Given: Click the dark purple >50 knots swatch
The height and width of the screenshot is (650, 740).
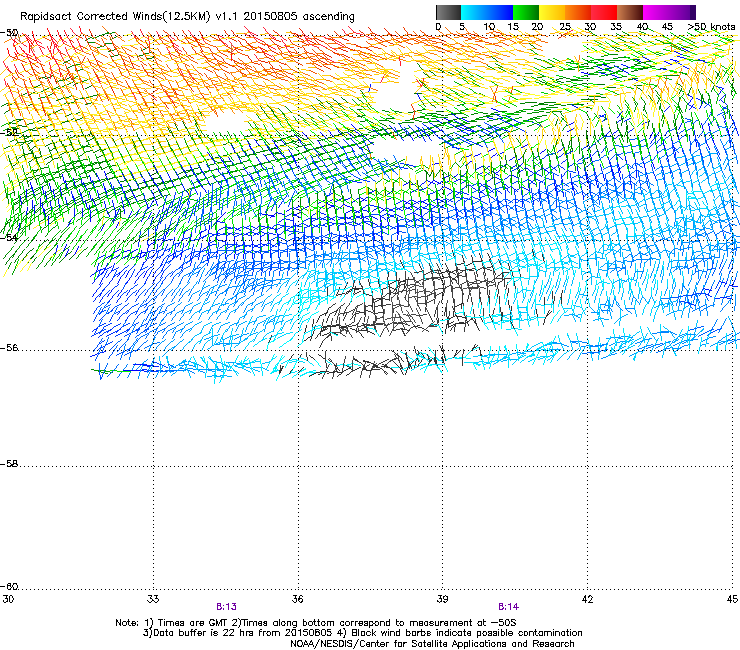Looking at the screenshot, I should [x=693, y=12].
